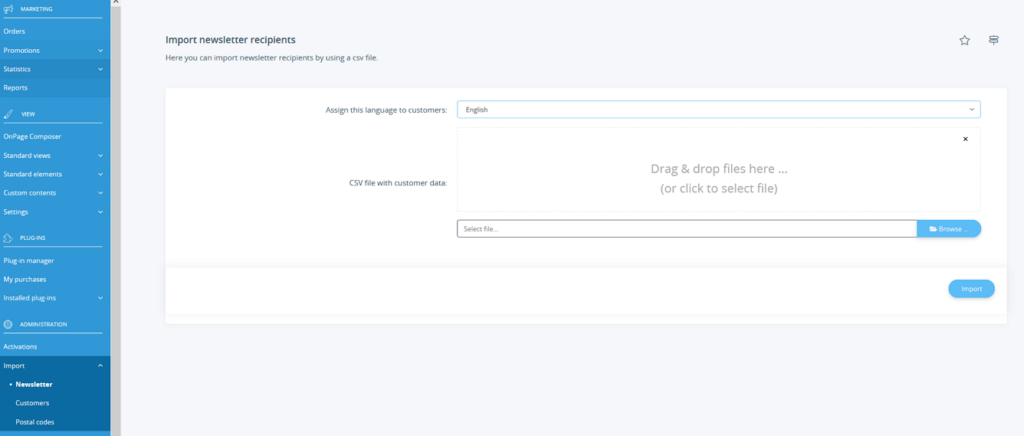The height and width of the screenshot is (436, 1024).
Task: Click the Installed plug-ins label
Action: coord(29,298)
